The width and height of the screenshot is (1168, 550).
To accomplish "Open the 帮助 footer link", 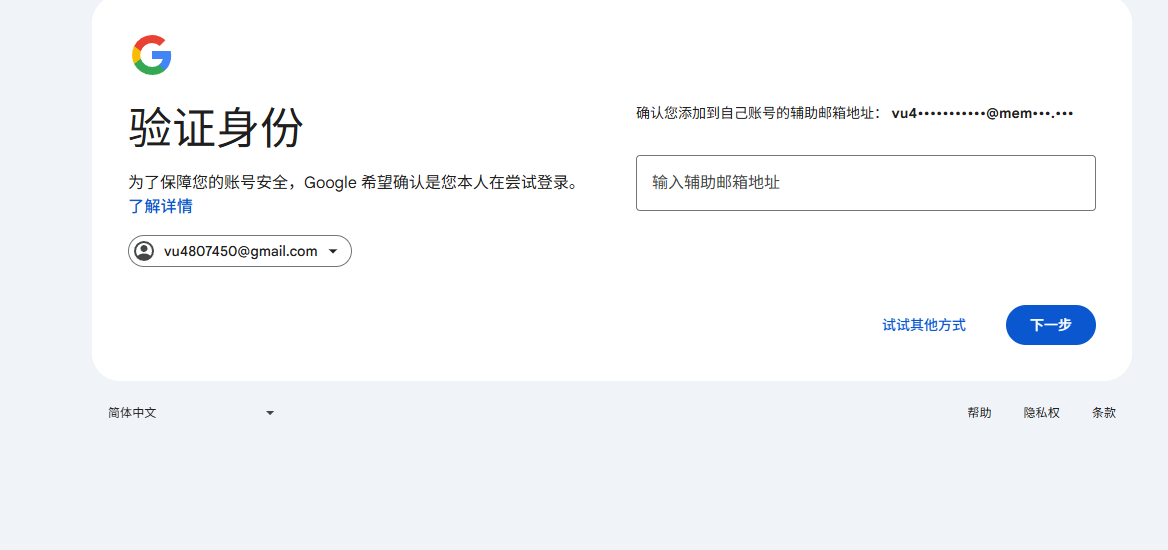I will coord(979,413).
